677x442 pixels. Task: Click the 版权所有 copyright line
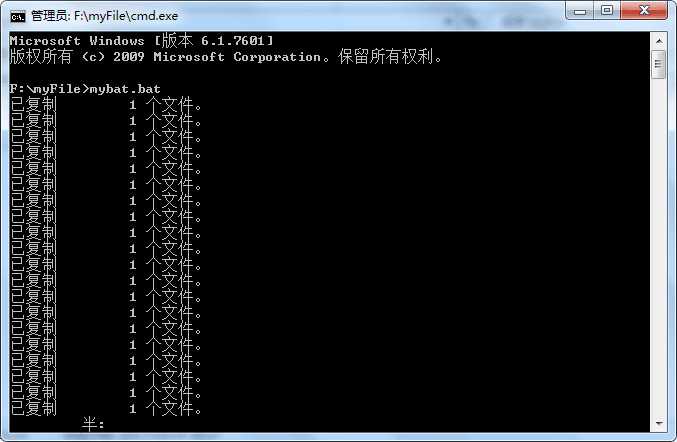226,57
